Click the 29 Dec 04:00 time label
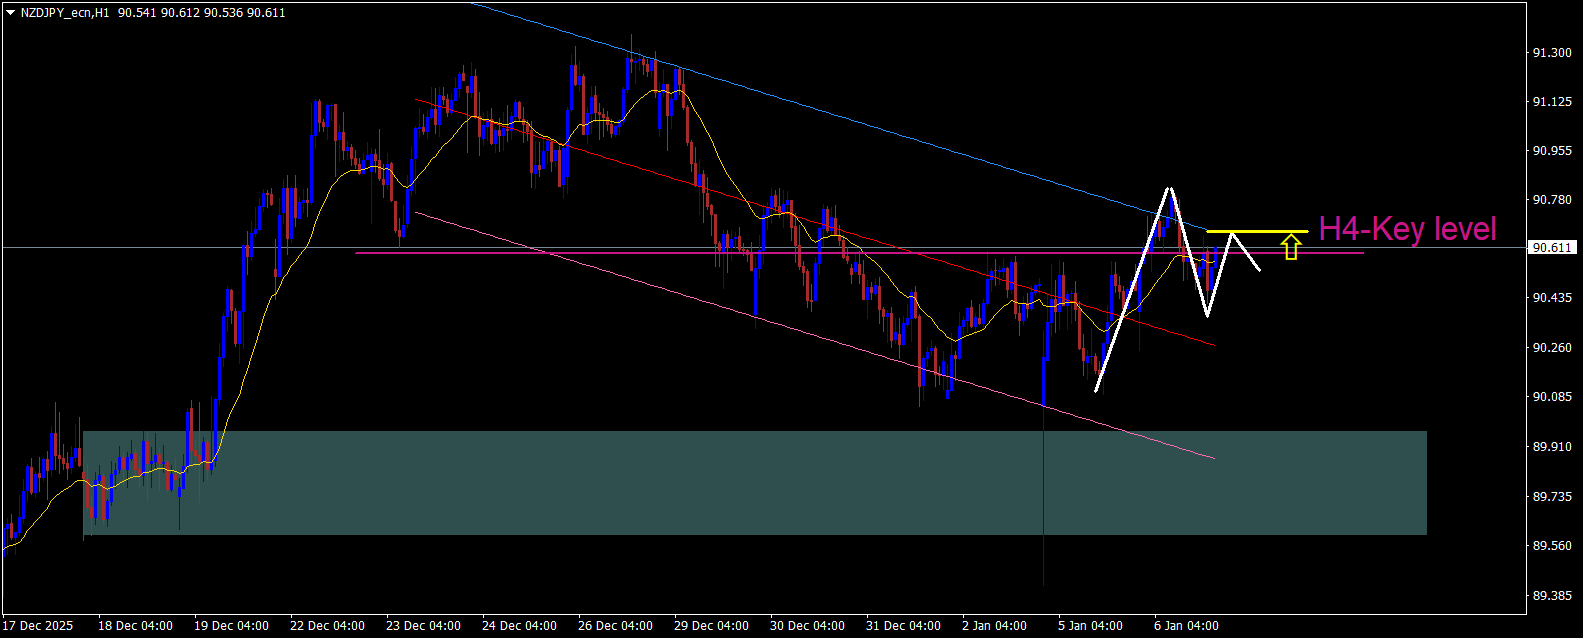The height and width of the screenshot is (638, 1583). (x=712, y=626)
